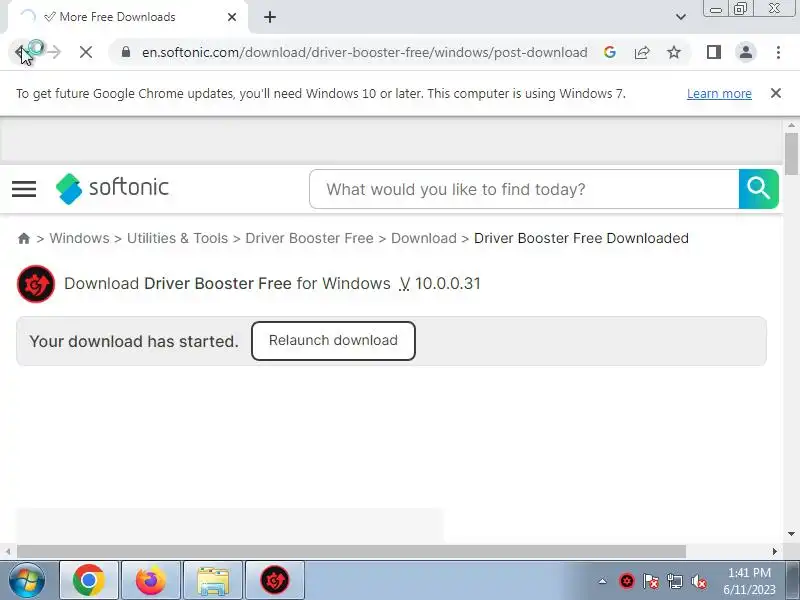This screenshot has width=800, height=600.
Task: Focus the Softonic search field
Action: pos(524,189)
